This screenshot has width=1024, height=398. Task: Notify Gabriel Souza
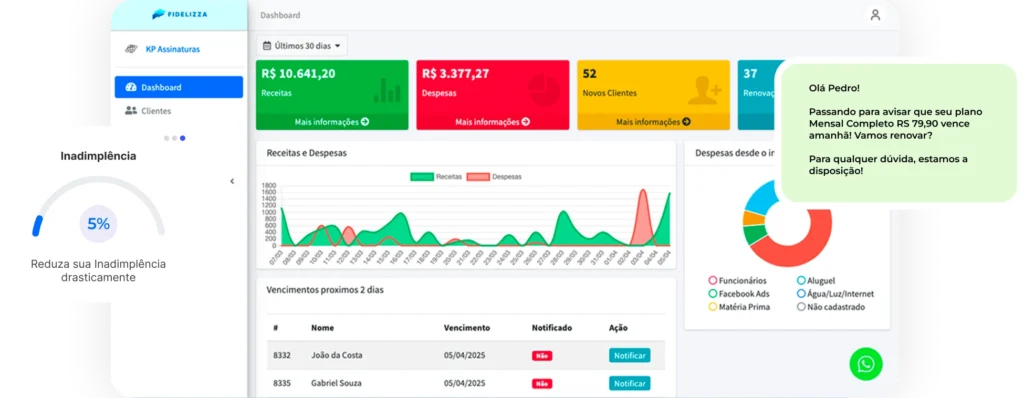[x=630, y=384]
